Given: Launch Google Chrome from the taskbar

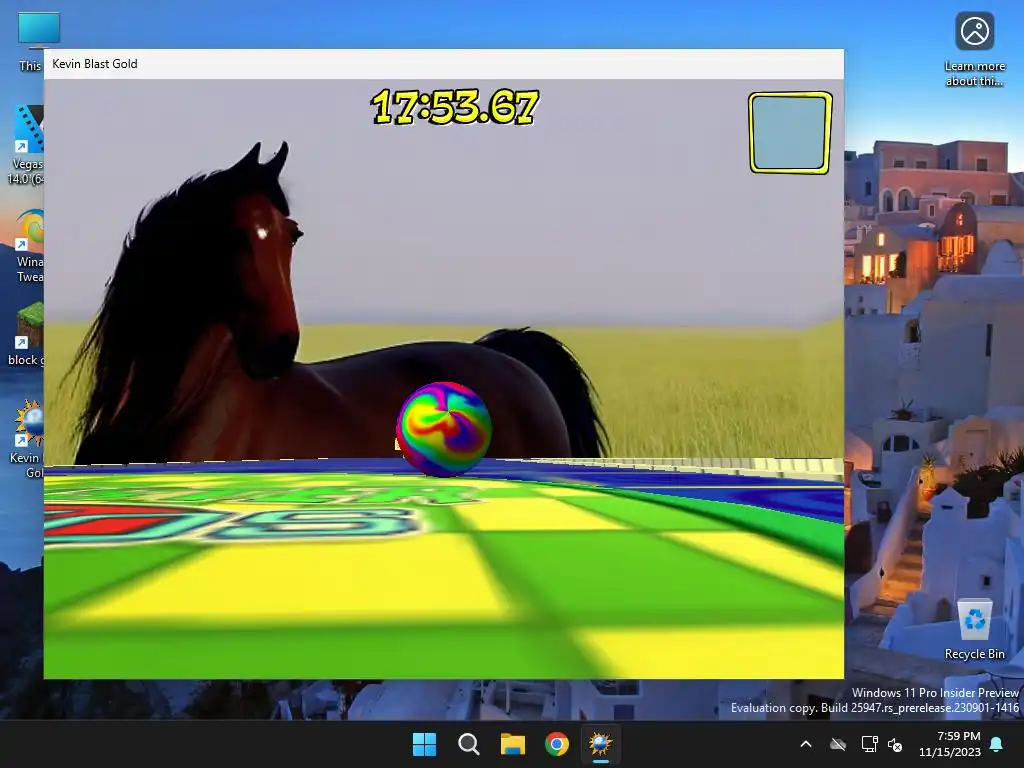Looking at the screenshot, I should 557,744.
